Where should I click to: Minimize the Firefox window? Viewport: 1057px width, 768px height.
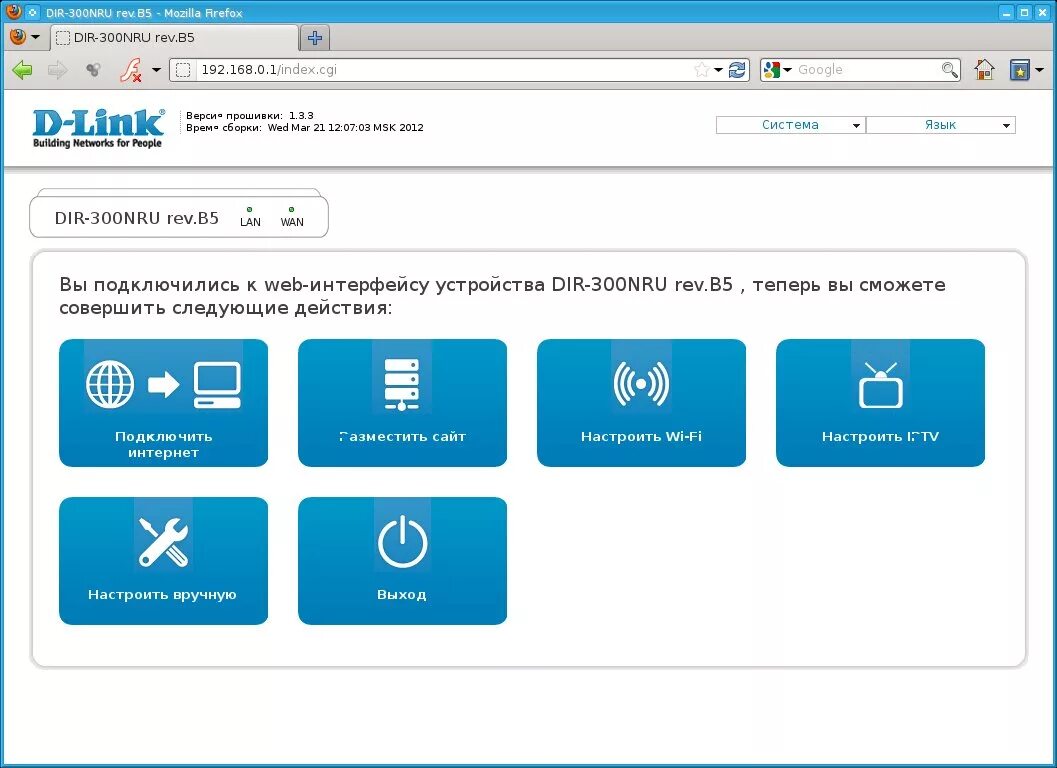click(1007, 12)
